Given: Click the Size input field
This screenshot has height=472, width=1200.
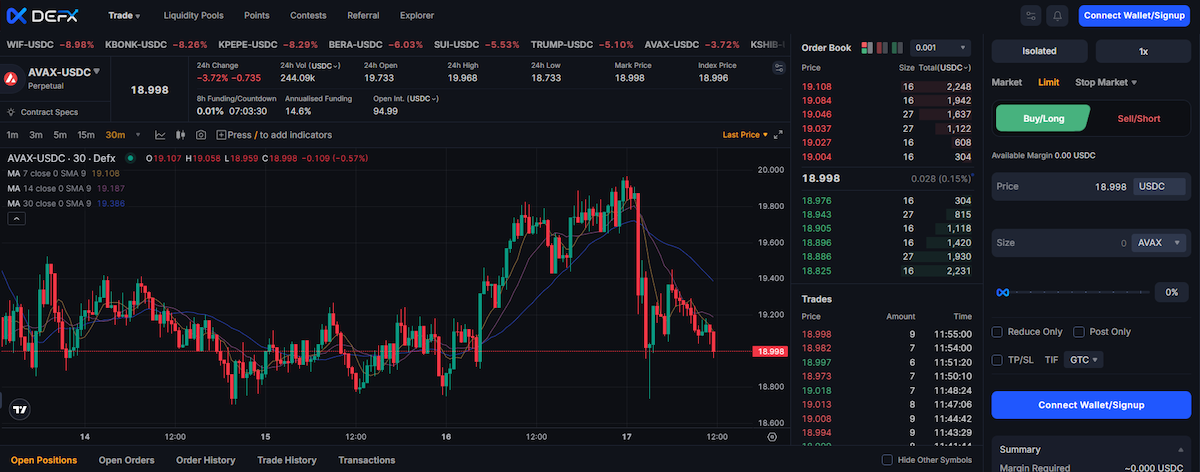Looking at the screenshot, I should [1090, 243].
